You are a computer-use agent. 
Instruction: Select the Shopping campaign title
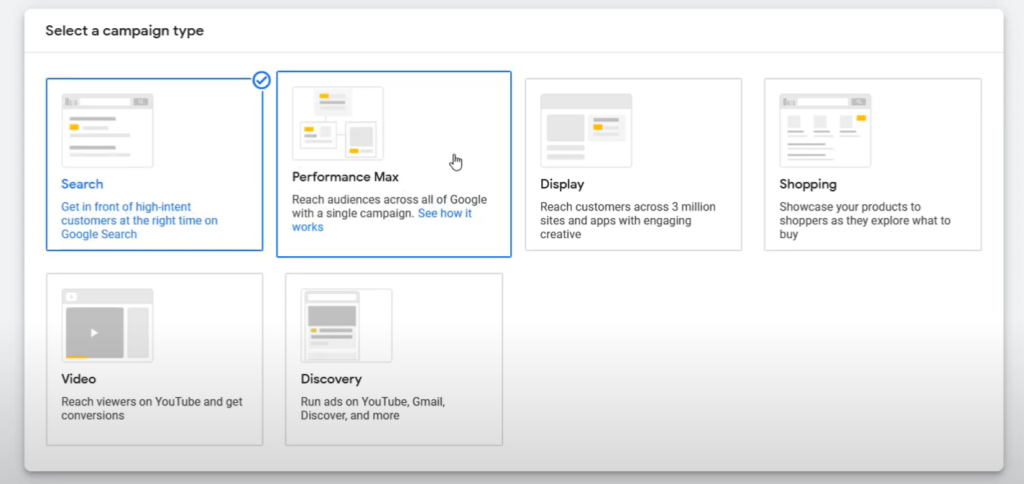point(808,184)
